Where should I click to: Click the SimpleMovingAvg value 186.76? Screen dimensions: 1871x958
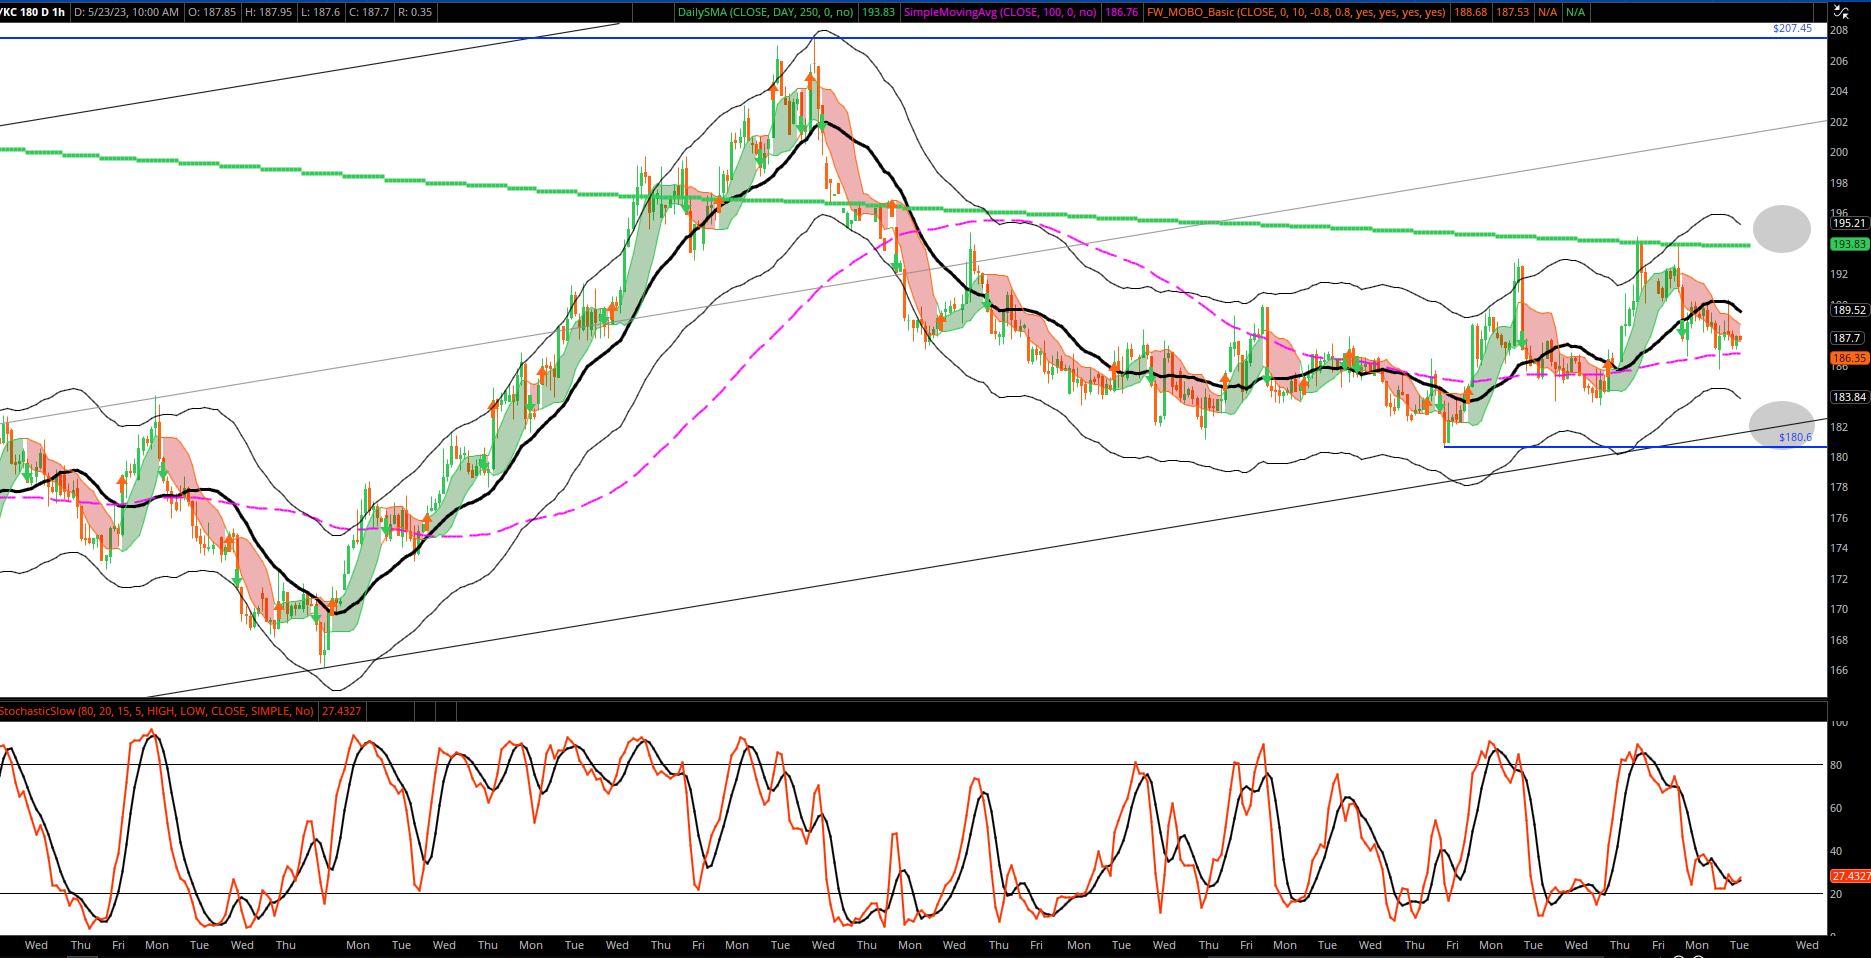point(1119,12)
